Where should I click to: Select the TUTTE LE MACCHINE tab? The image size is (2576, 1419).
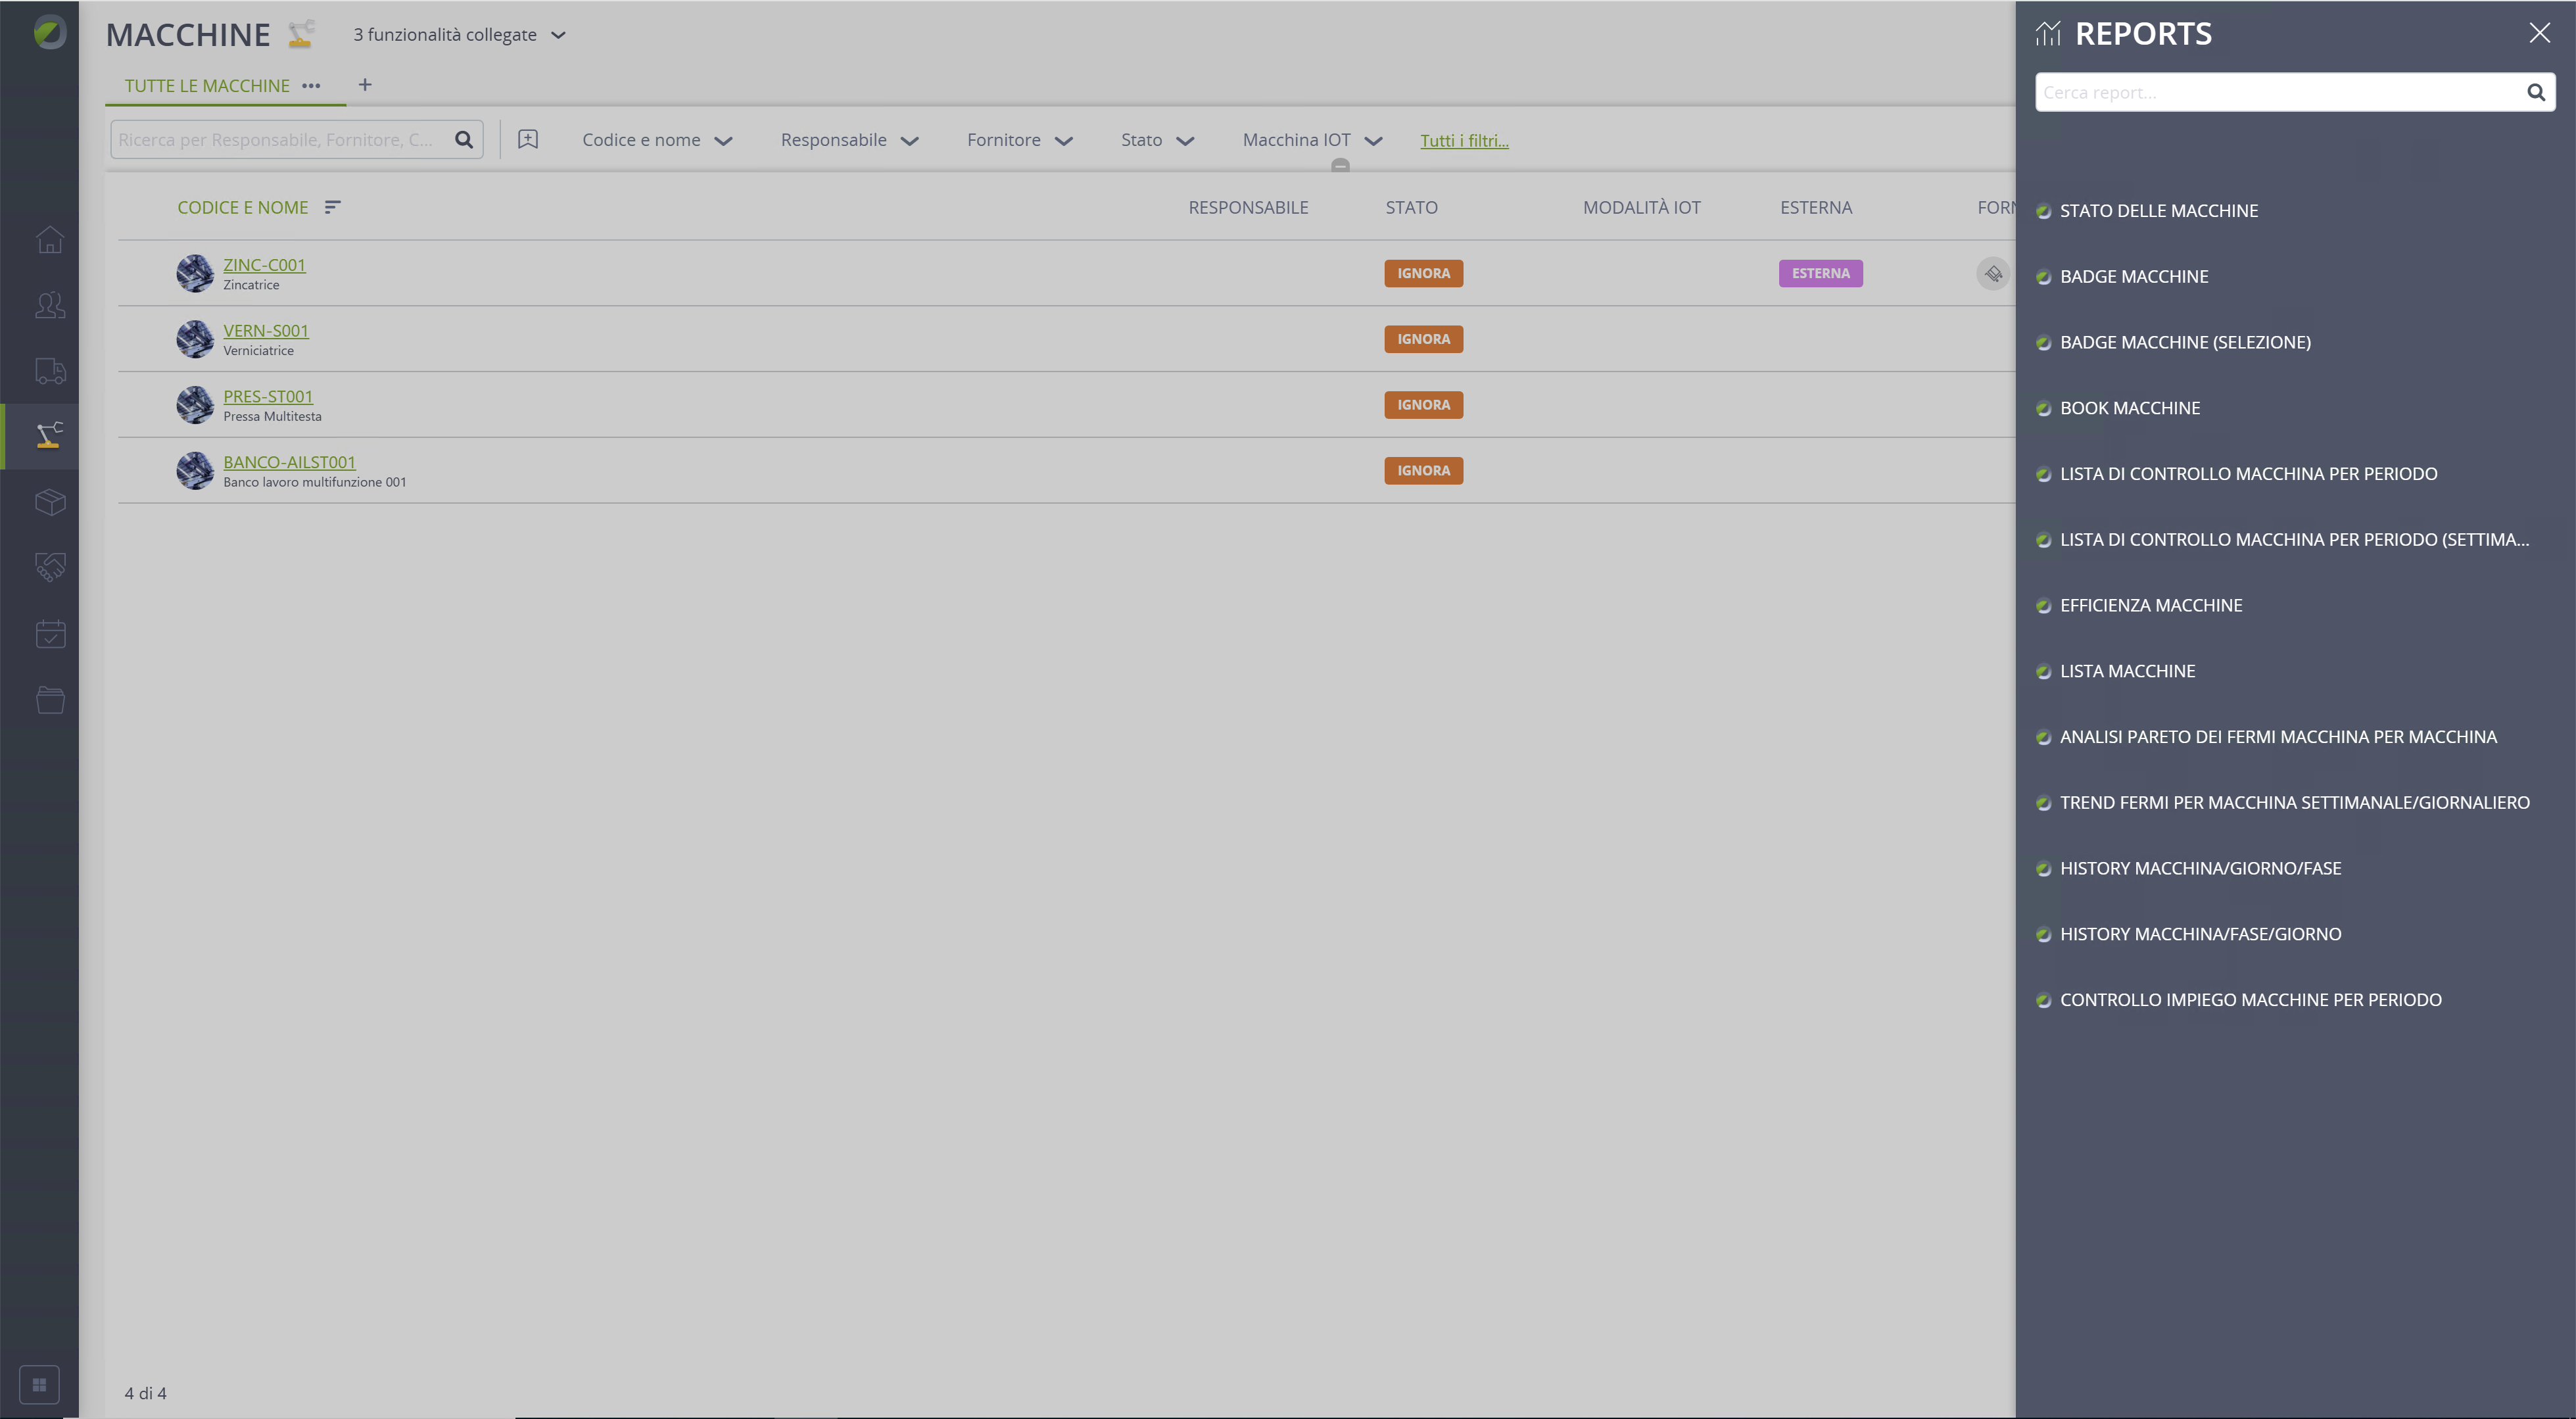click(x=207, y=86)
